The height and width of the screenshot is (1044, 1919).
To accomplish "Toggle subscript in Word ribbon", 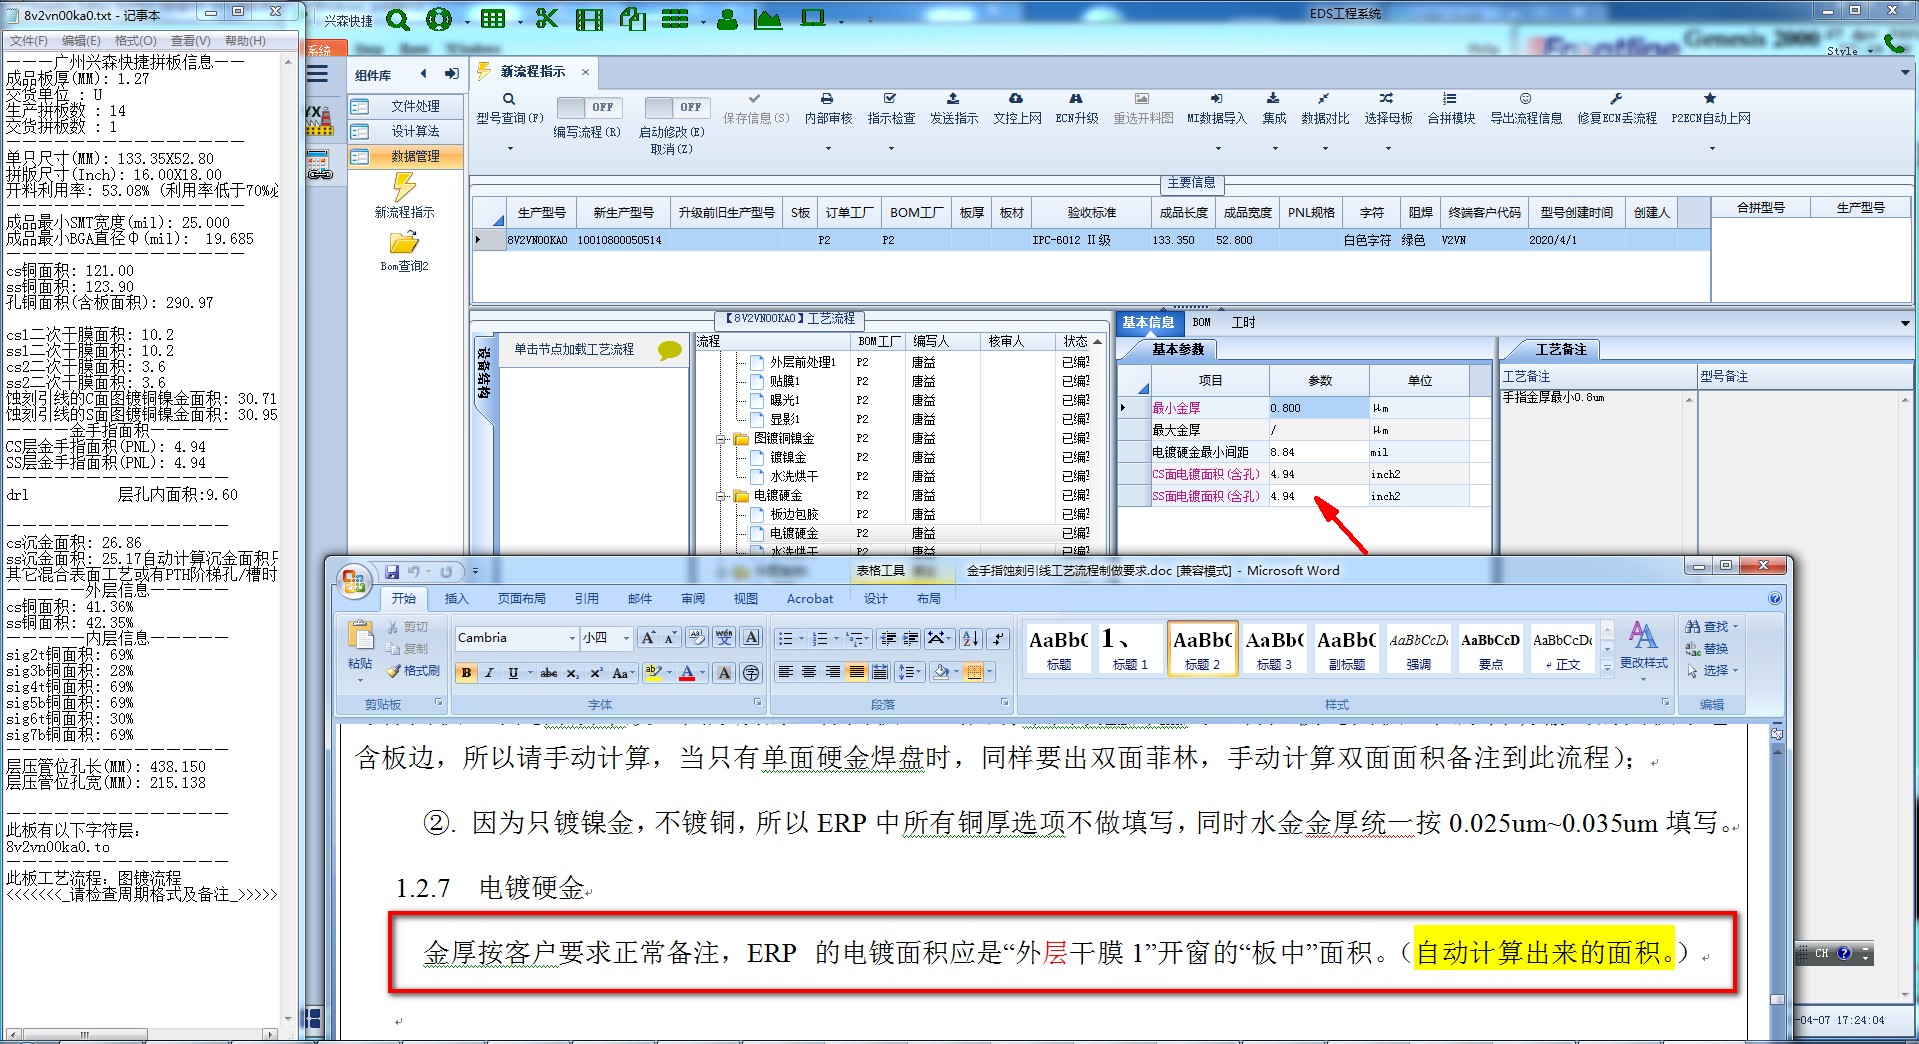I will tap(572, 673).
